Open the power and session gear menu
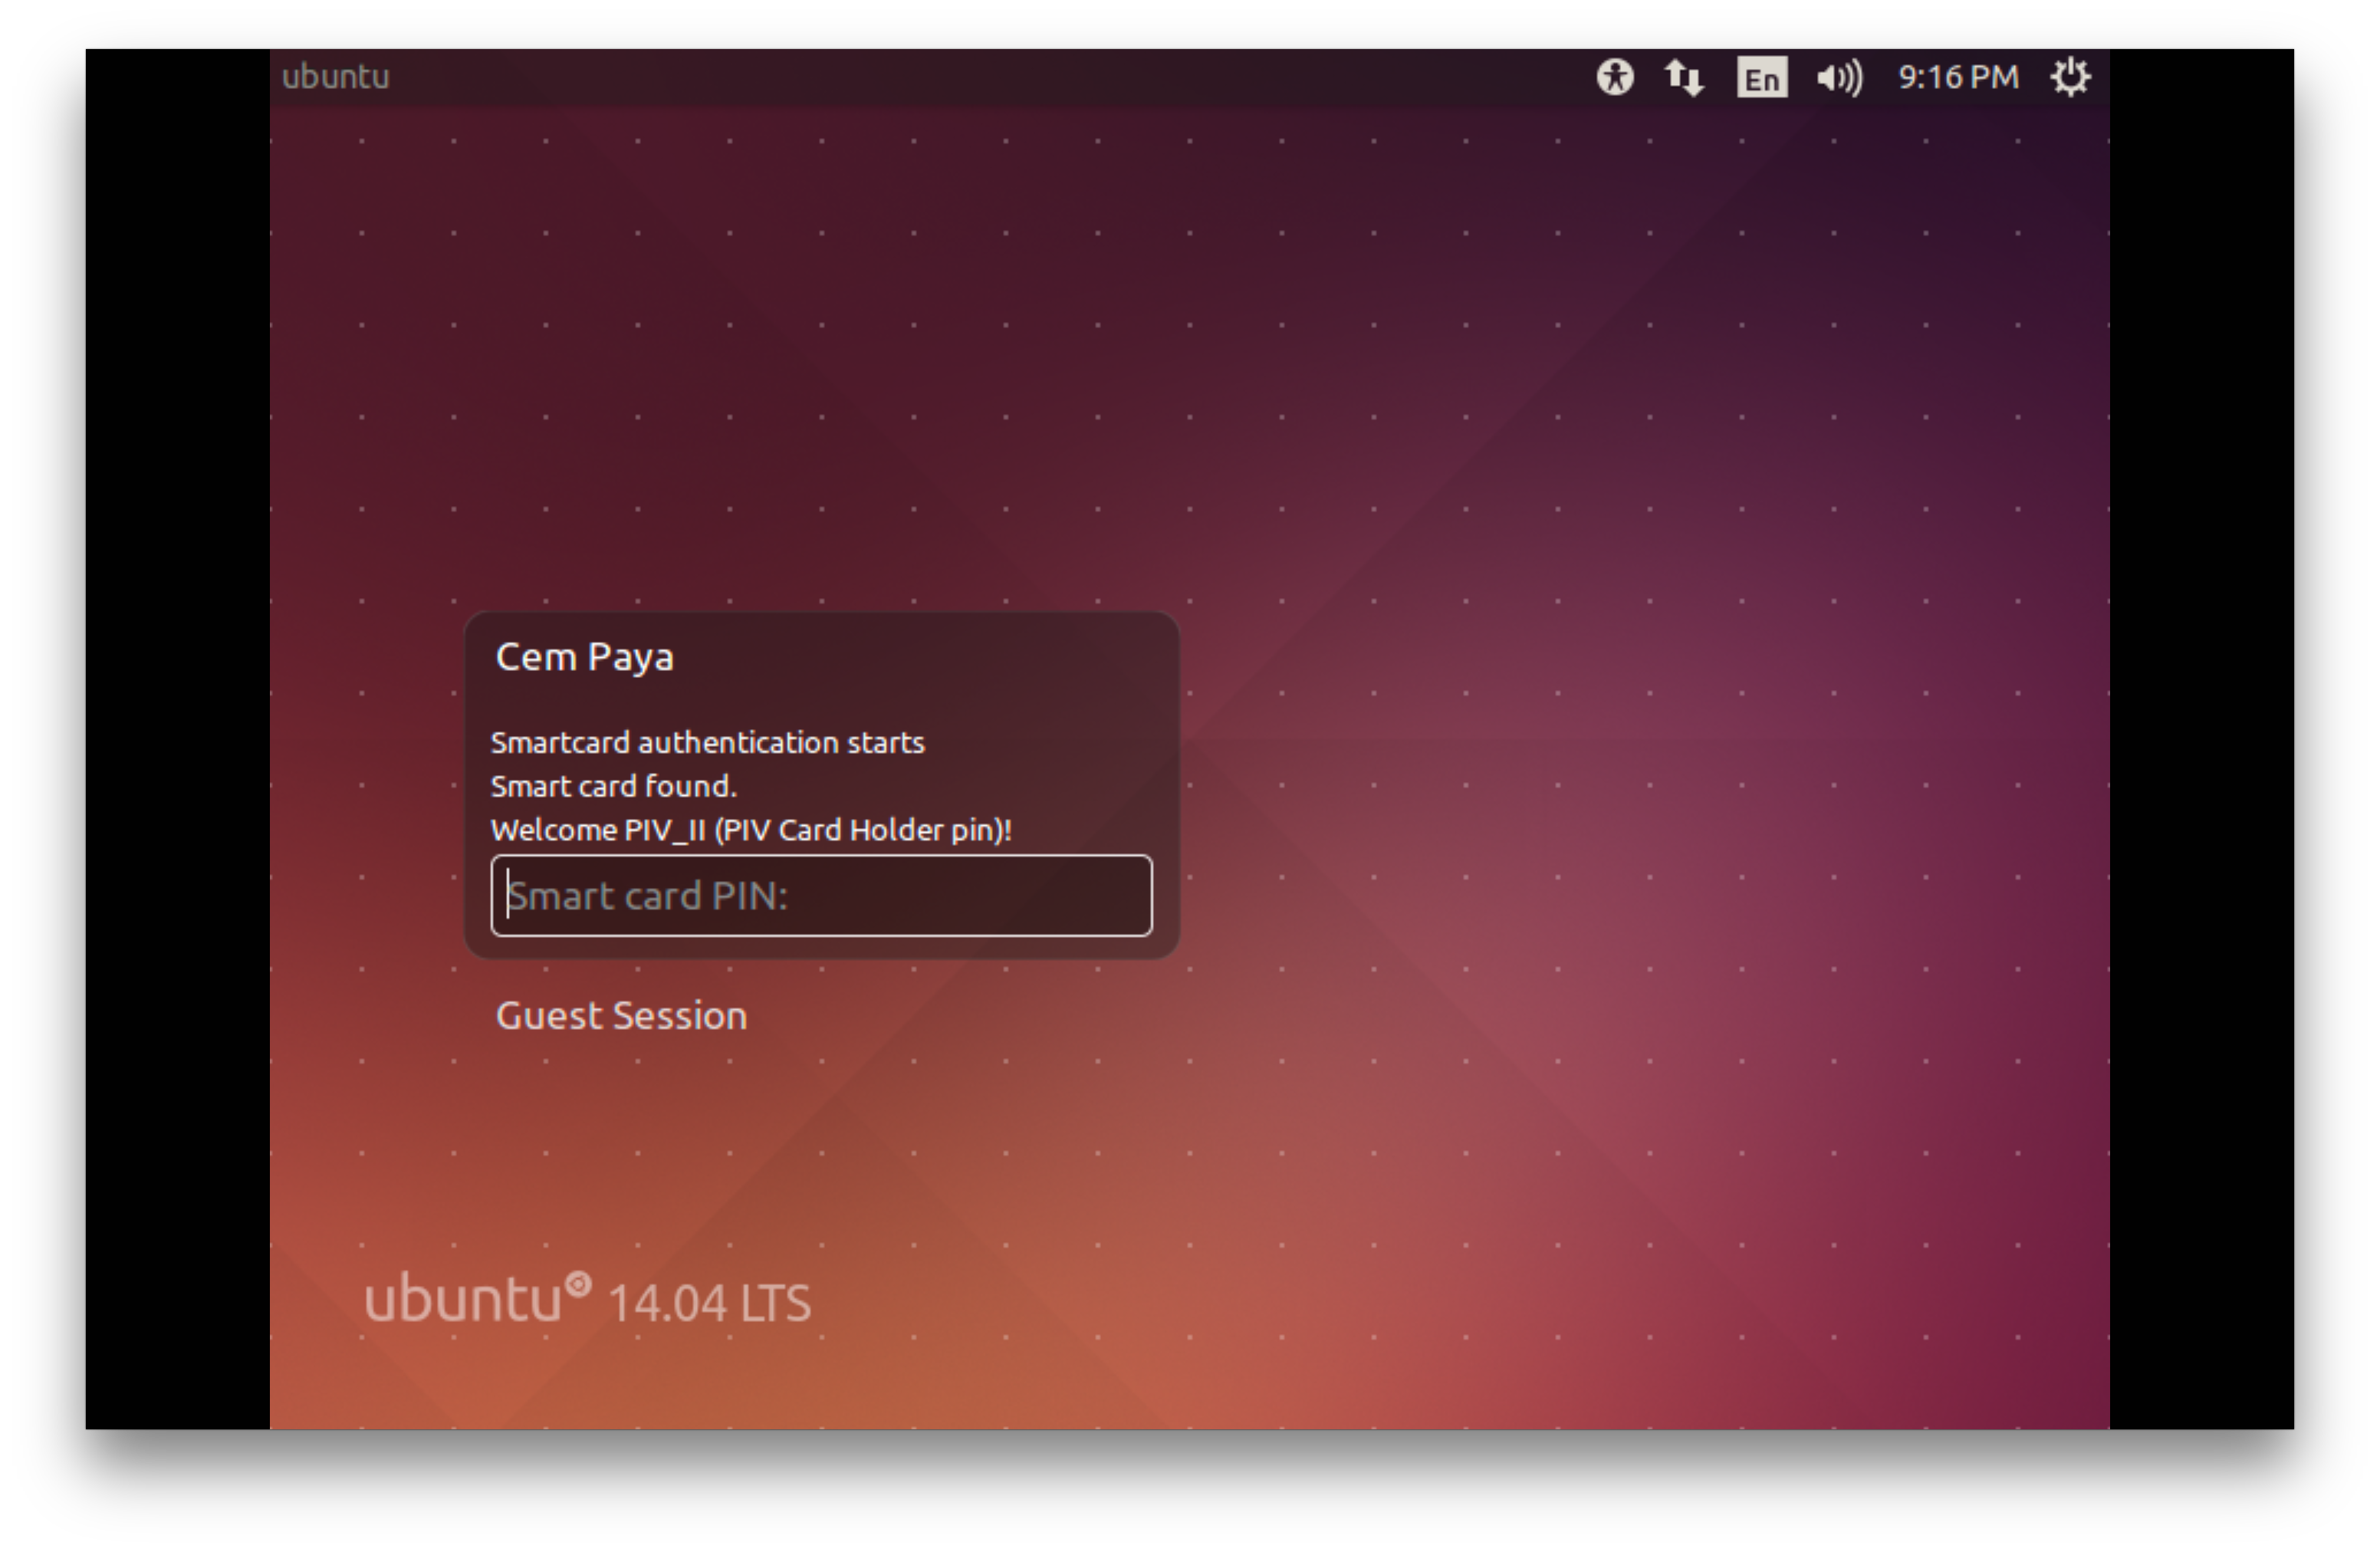Image resolution: width=2380 pixels, height=1552 pixels. coord(2070,77)
